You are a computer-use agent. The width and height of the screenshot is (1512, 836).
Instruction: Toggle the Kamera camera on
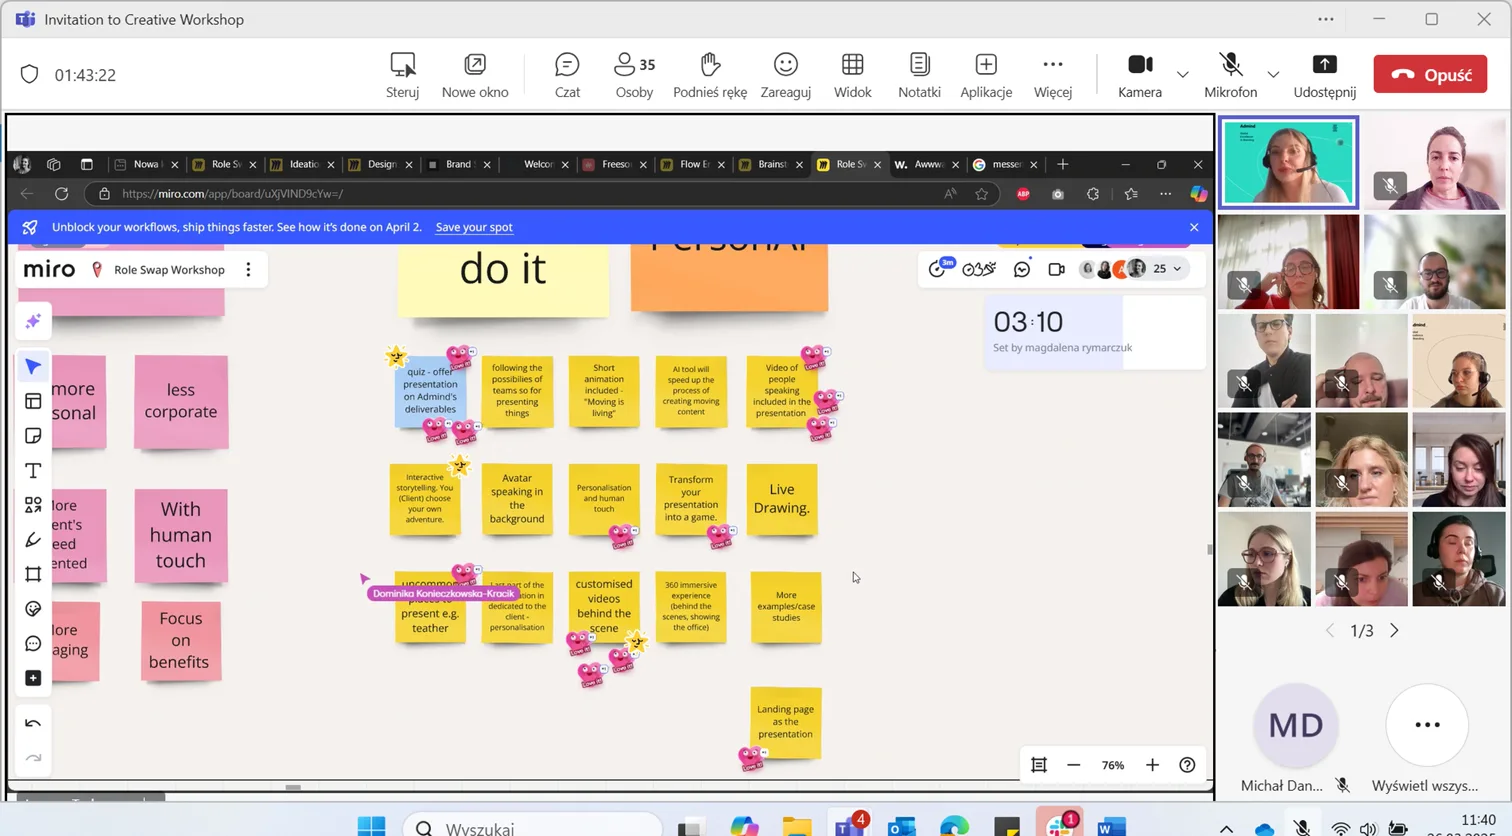click(x=1139, y=75)
